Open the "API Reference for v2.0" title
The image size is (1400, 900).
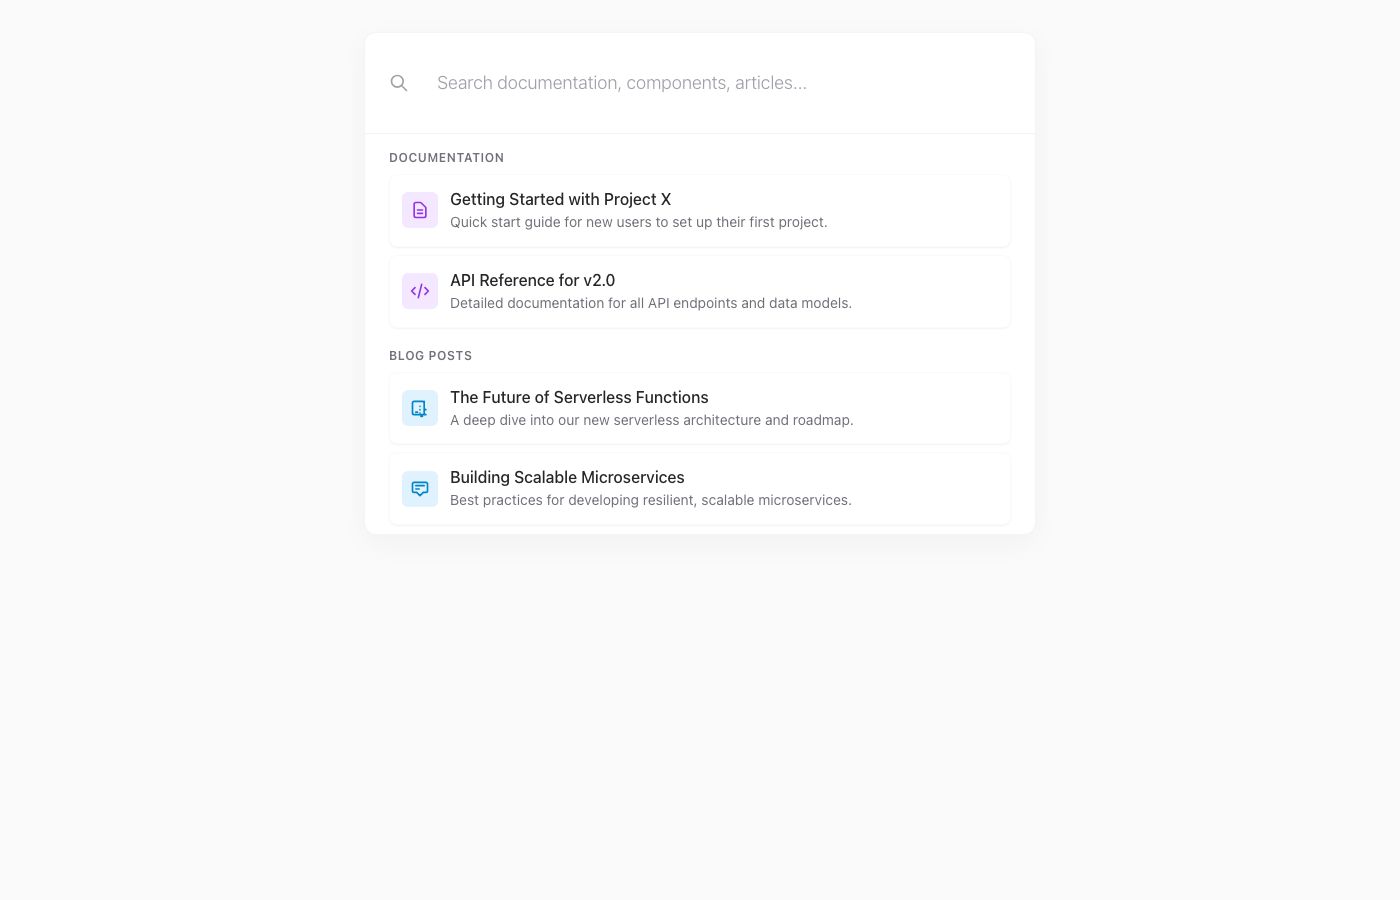532,281
